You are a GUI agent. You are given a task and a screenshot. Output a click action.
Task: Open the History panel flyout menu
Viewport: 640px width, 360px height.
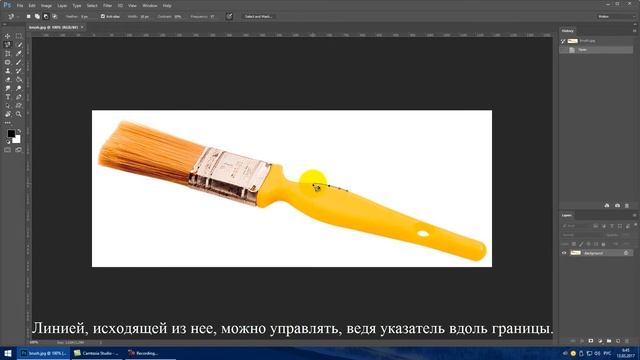coord(635,31)
